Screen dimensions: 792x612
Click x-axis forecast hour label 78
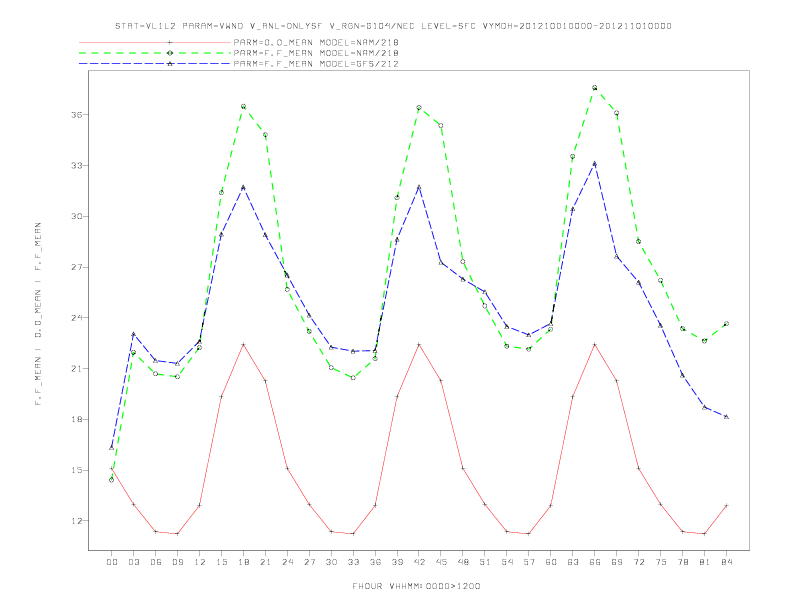point(683,562)
